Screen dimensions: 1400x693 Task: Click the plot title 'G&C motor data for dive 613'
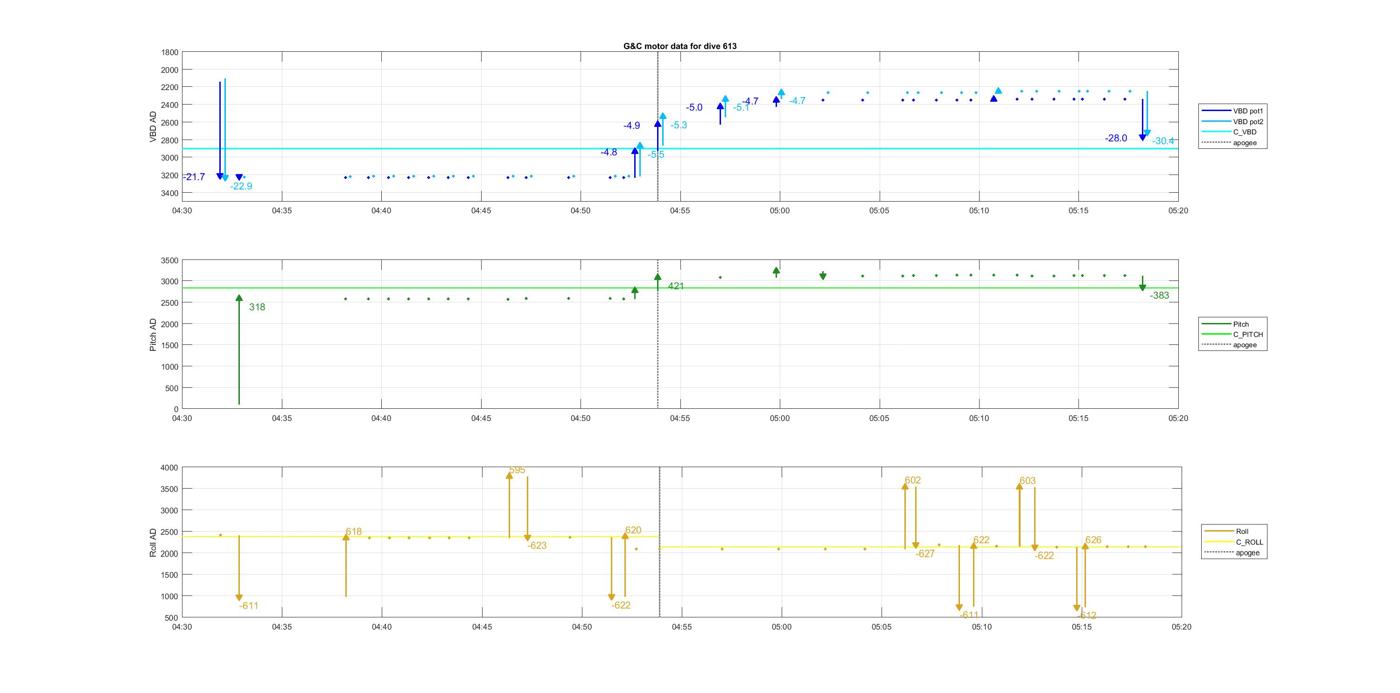tap(679, 46)
